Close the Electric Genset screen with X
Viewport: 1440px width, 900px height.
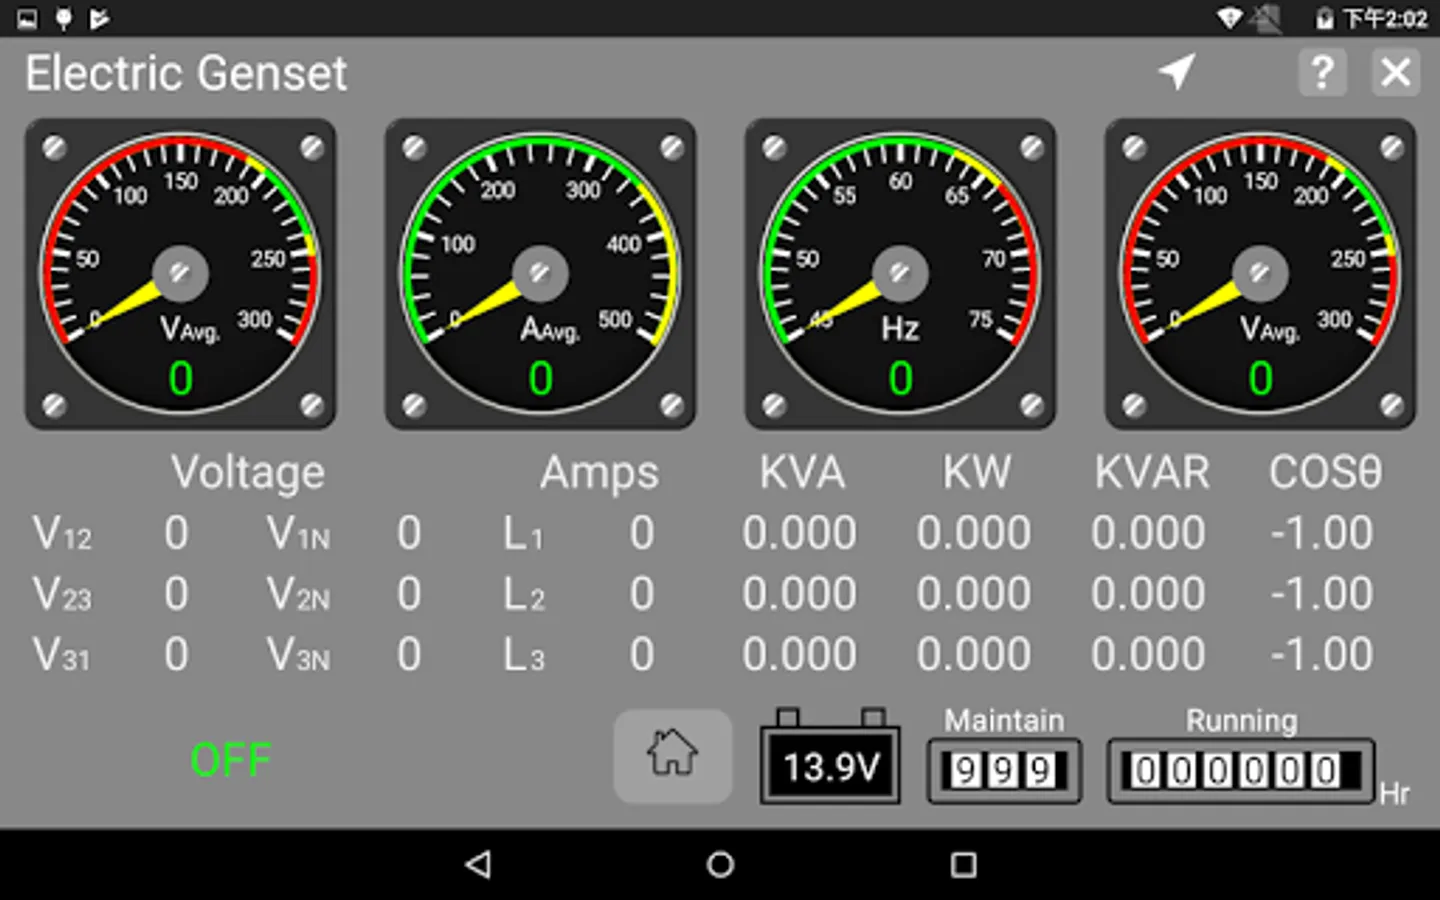(1395, 73)
